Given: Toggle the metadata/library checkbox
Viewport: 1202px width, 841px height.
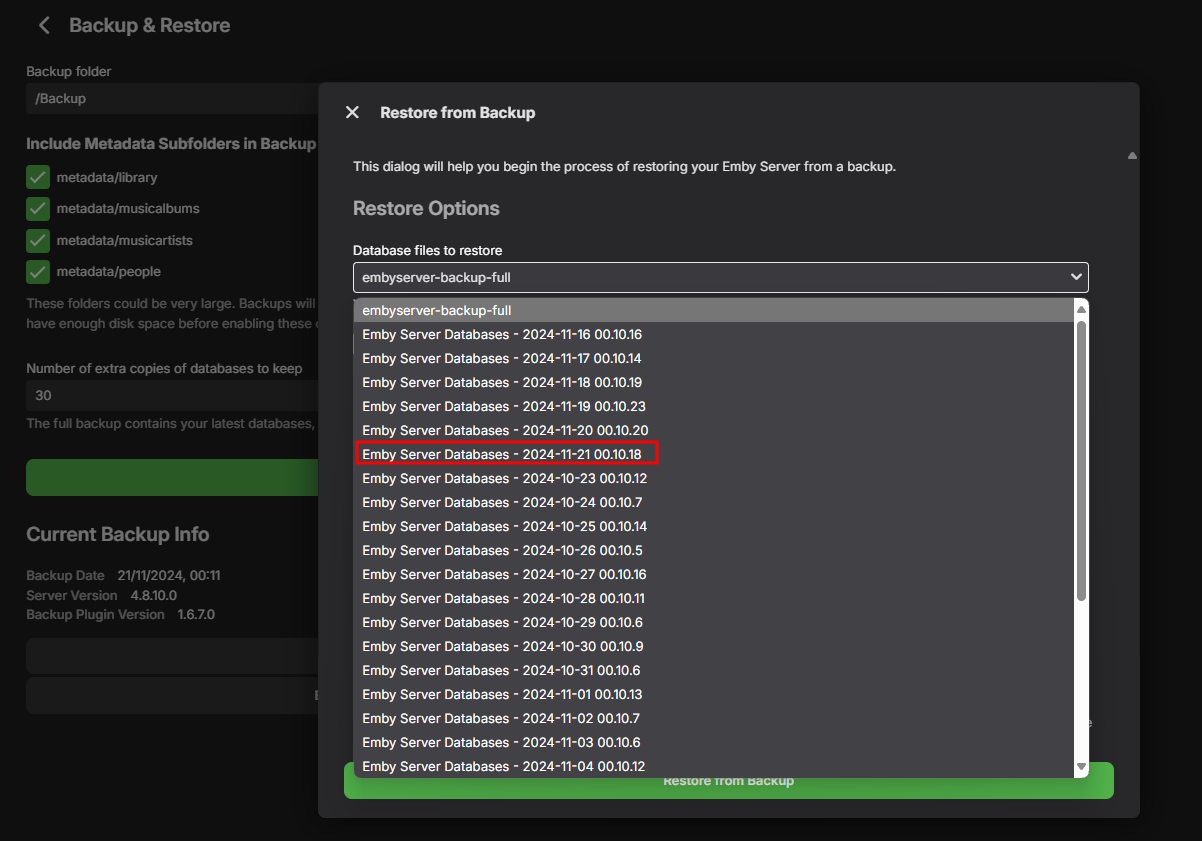Looking at the screenshot, I should tap(38, 178).
